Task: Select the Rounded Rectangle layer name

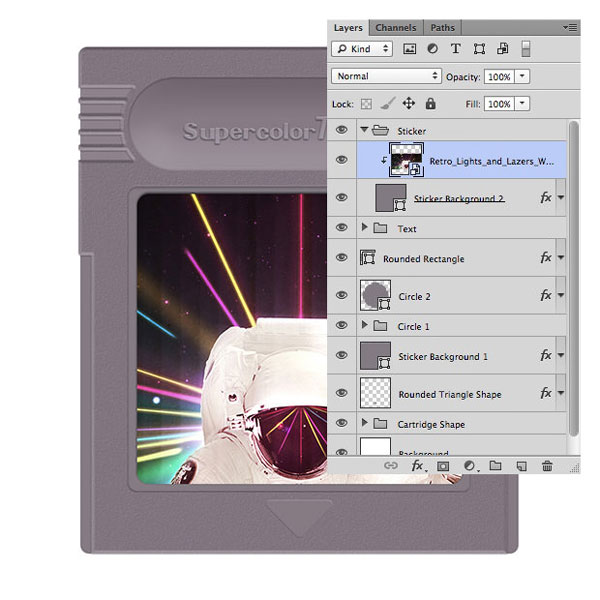Action: point(424,259)
